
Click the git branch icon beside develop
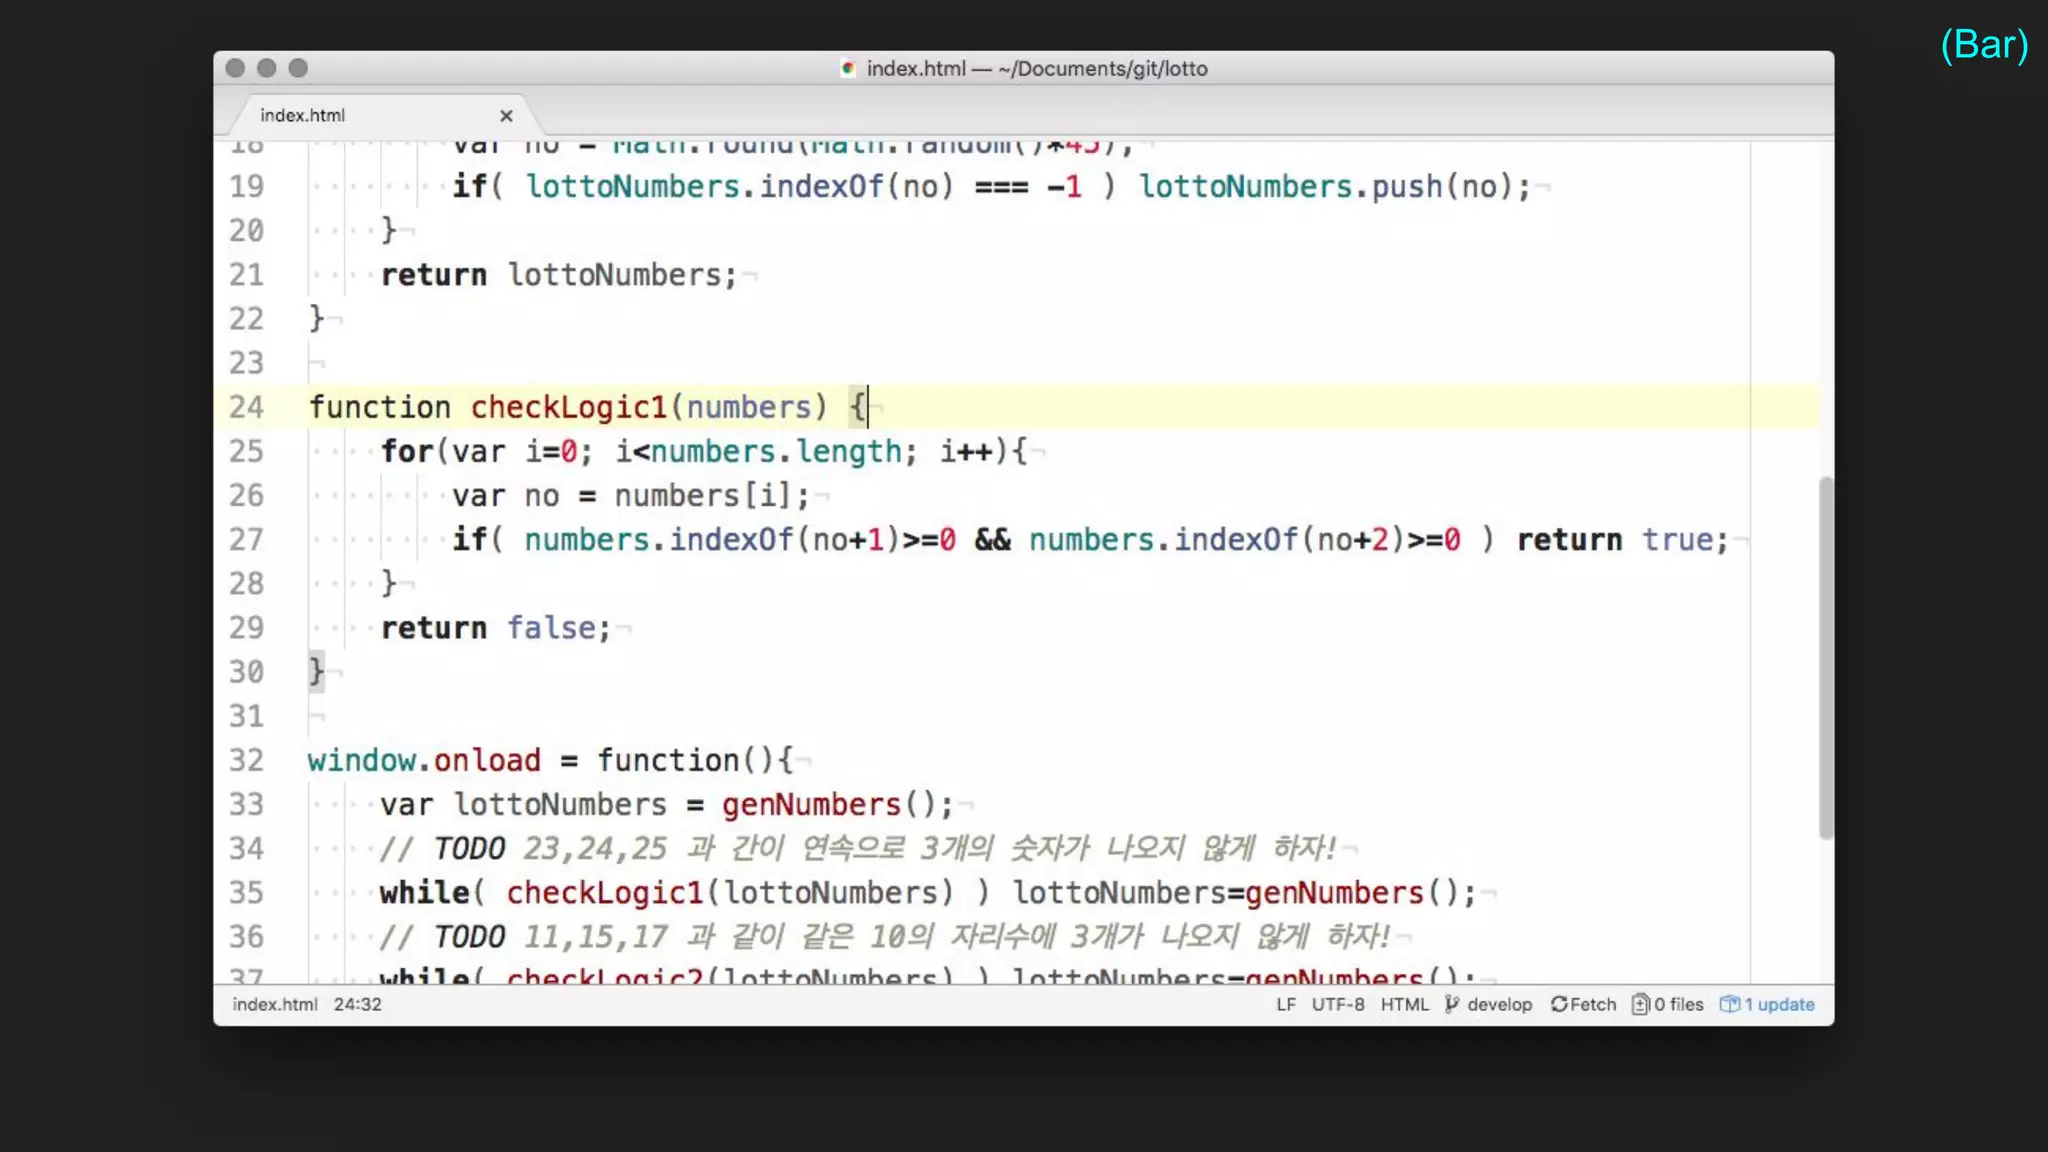click(1452, 1004)
